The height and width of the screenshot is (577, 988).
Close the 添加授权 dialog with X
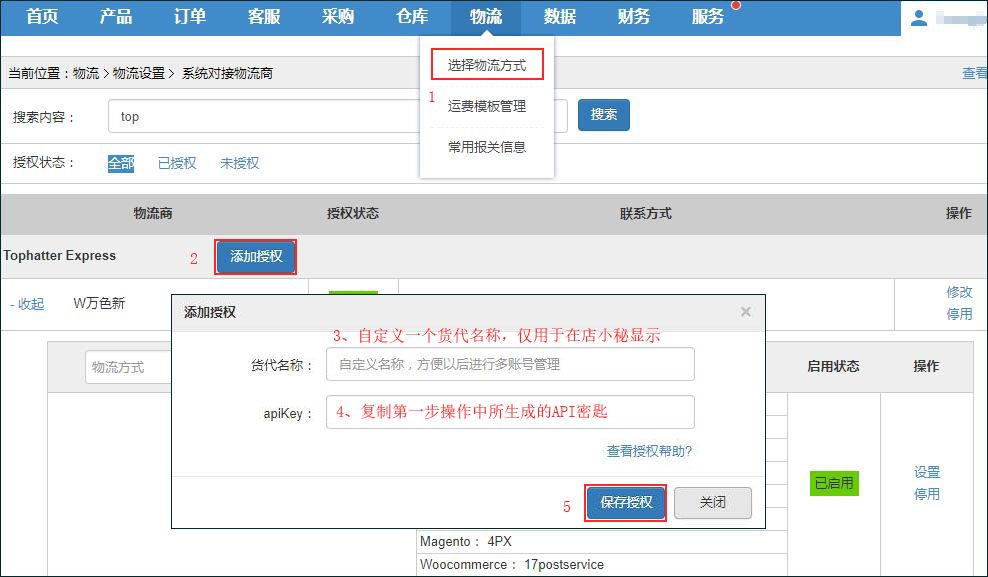pyautogui.click(x=745, y=312)
